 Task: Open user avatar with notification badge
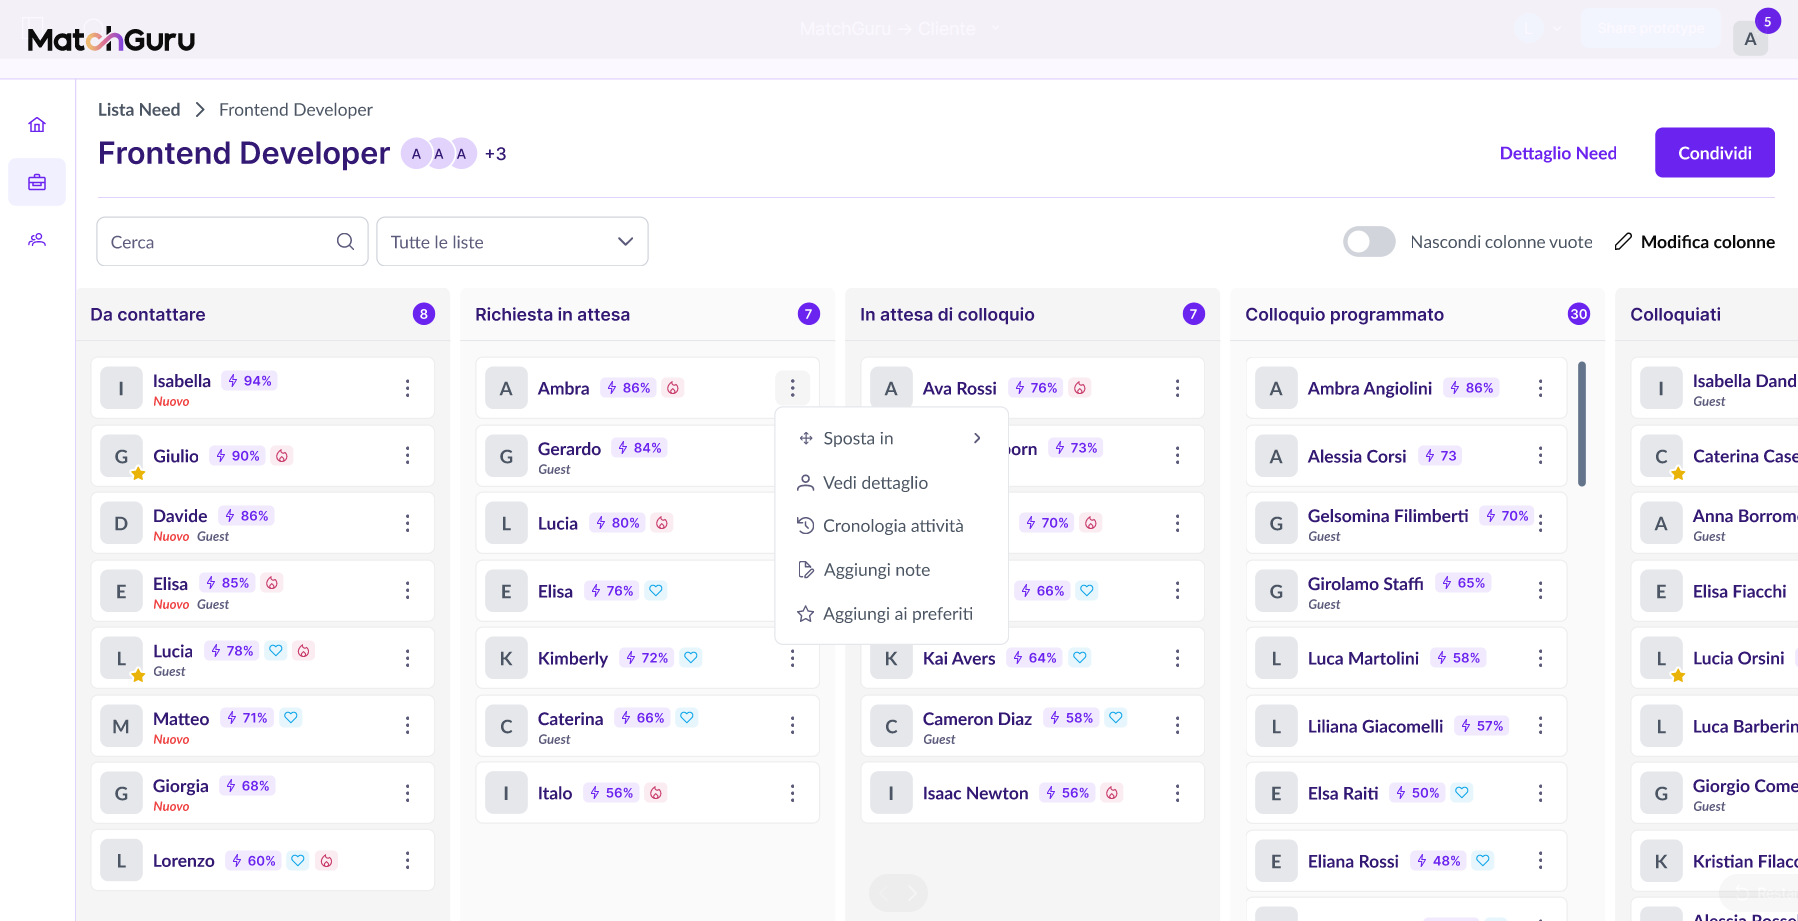[1750, 39]
